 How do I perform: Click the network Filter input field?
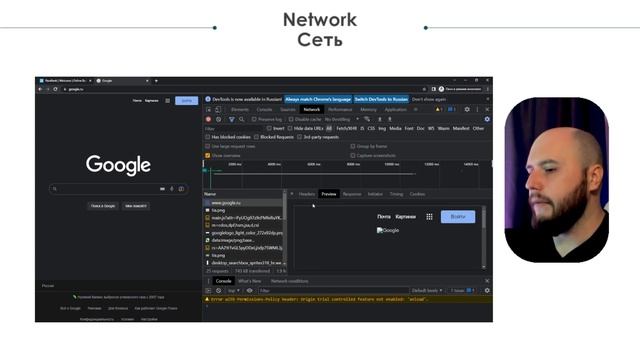(234, 128)
